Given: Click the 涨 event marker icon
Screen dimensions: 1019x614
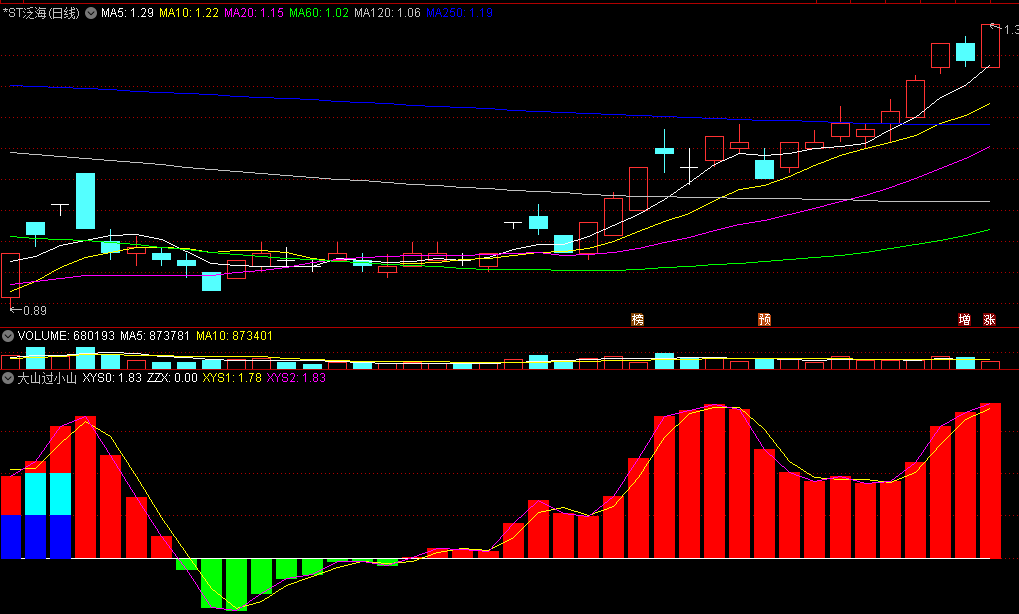Looking at the screenshot, I should pos(990,320).
